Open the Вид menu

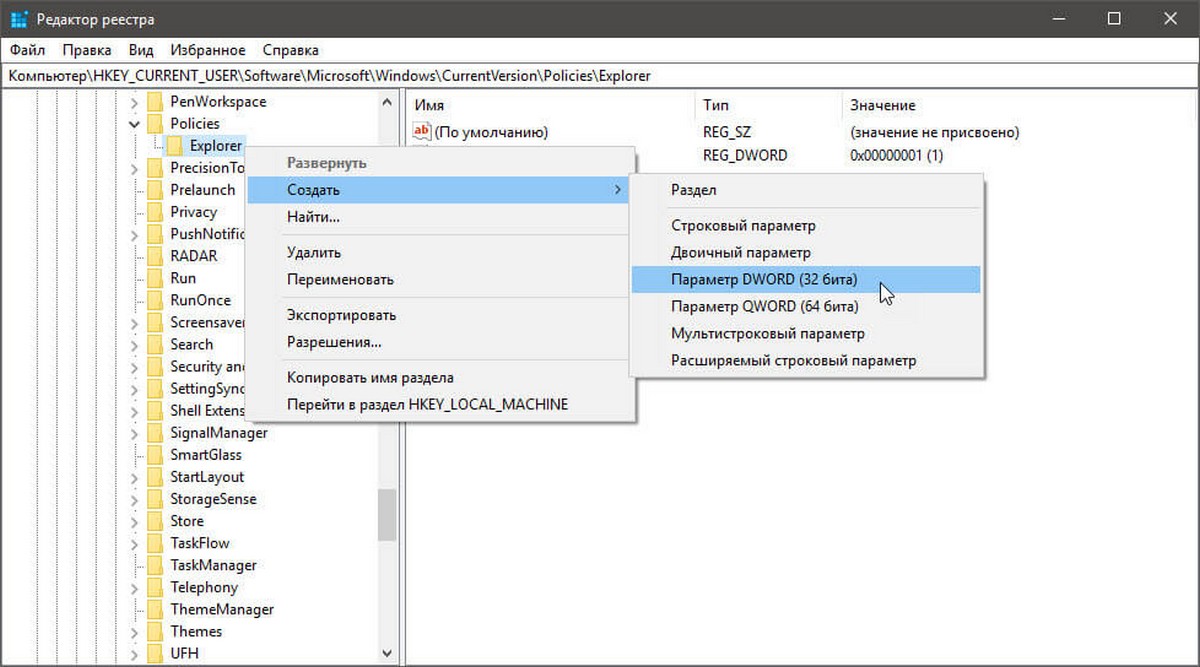(141, 50)
